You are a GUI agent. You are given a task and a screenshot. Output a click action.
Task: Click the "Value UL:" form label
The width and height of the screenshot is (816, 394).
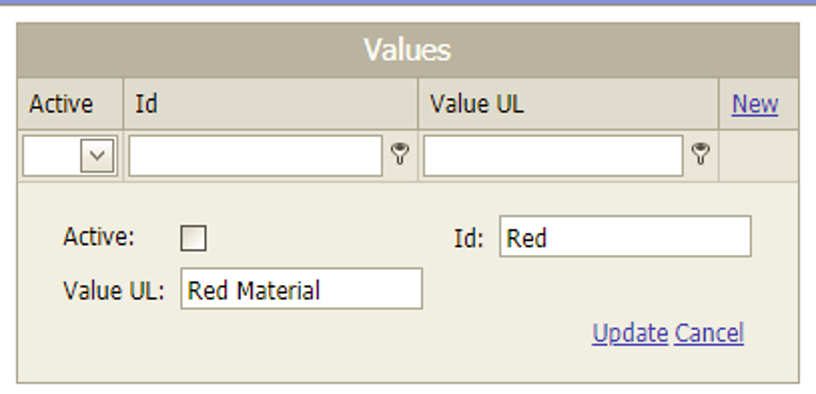pos(113,290)
